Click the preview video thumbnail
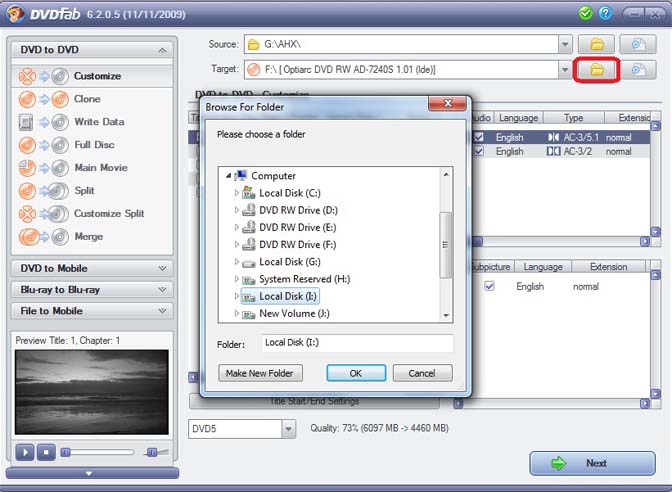This screenshot has height=492, width=672. 92,392
